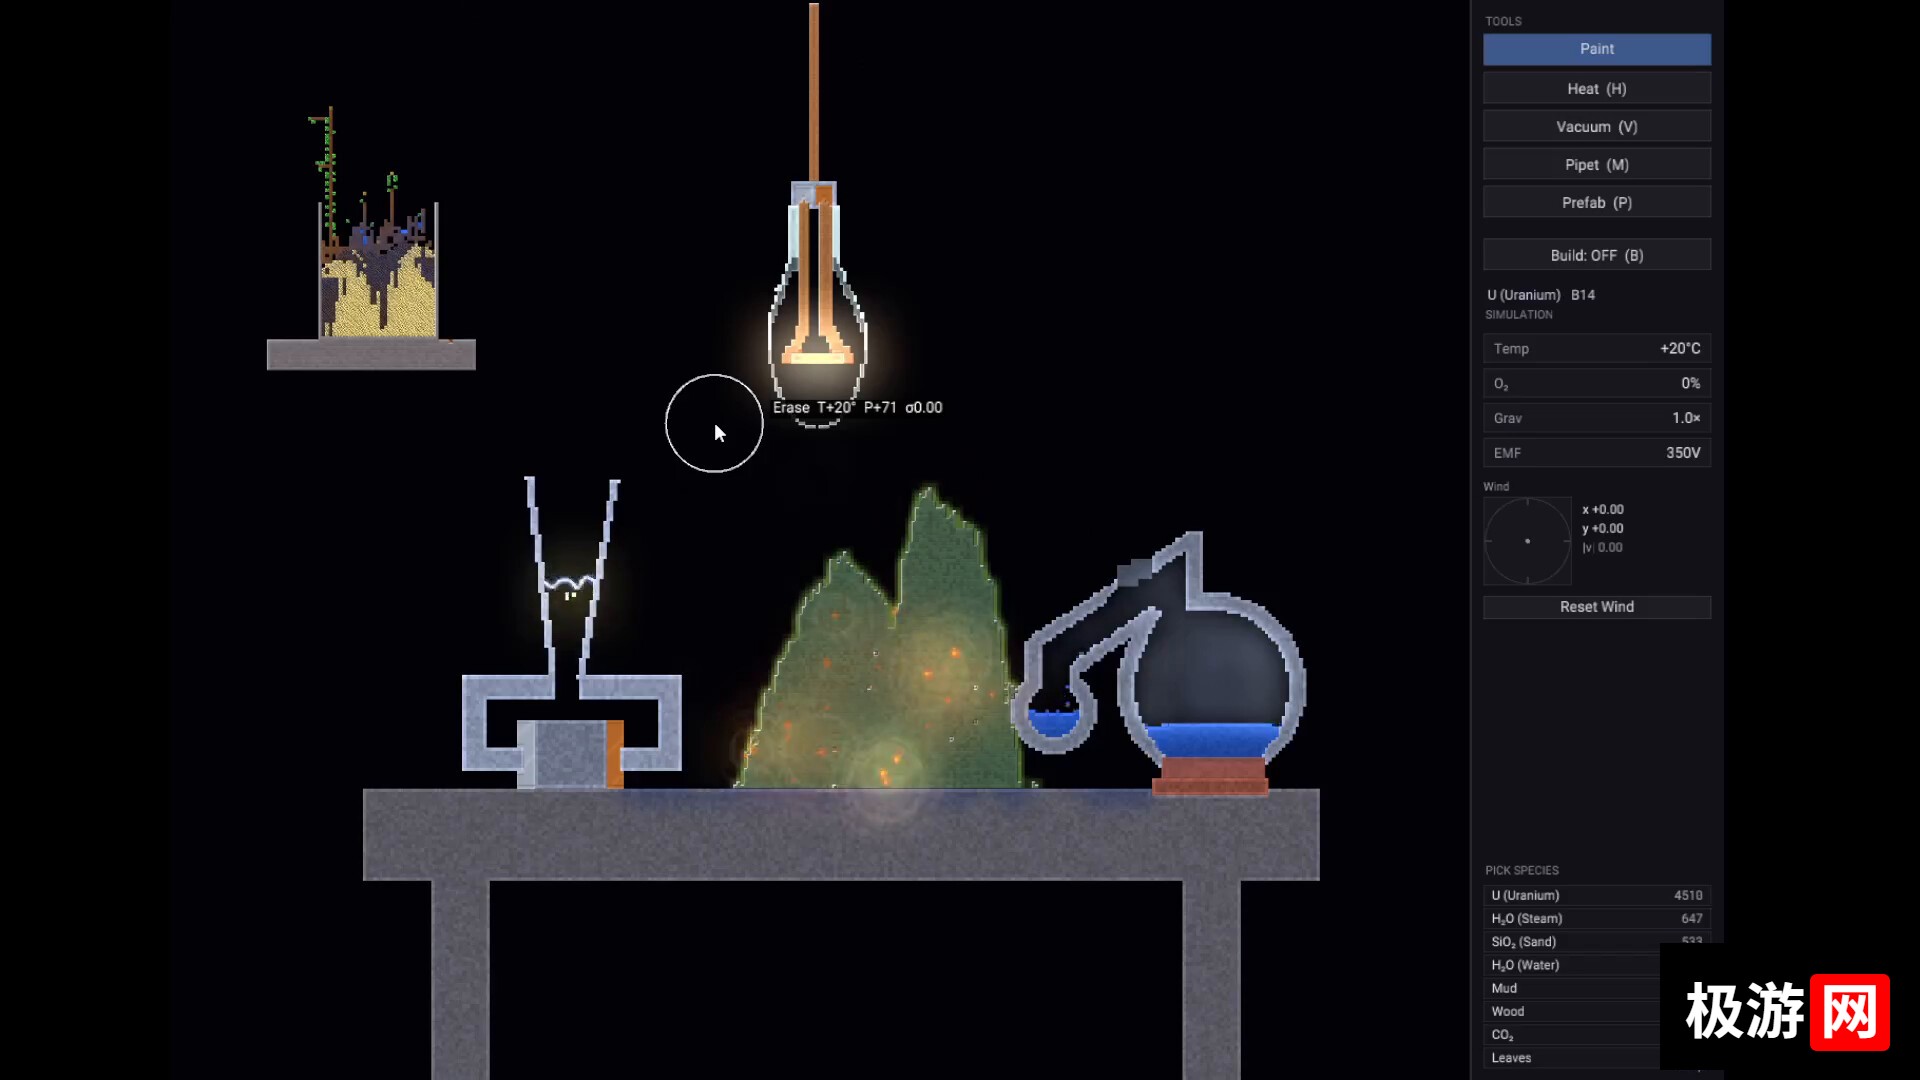Image resolution: width=1920 pixels, height=1080 pixels.
Task: Click the electric spark between the rods
Action: pyautogui.click(x=570, y=584)
